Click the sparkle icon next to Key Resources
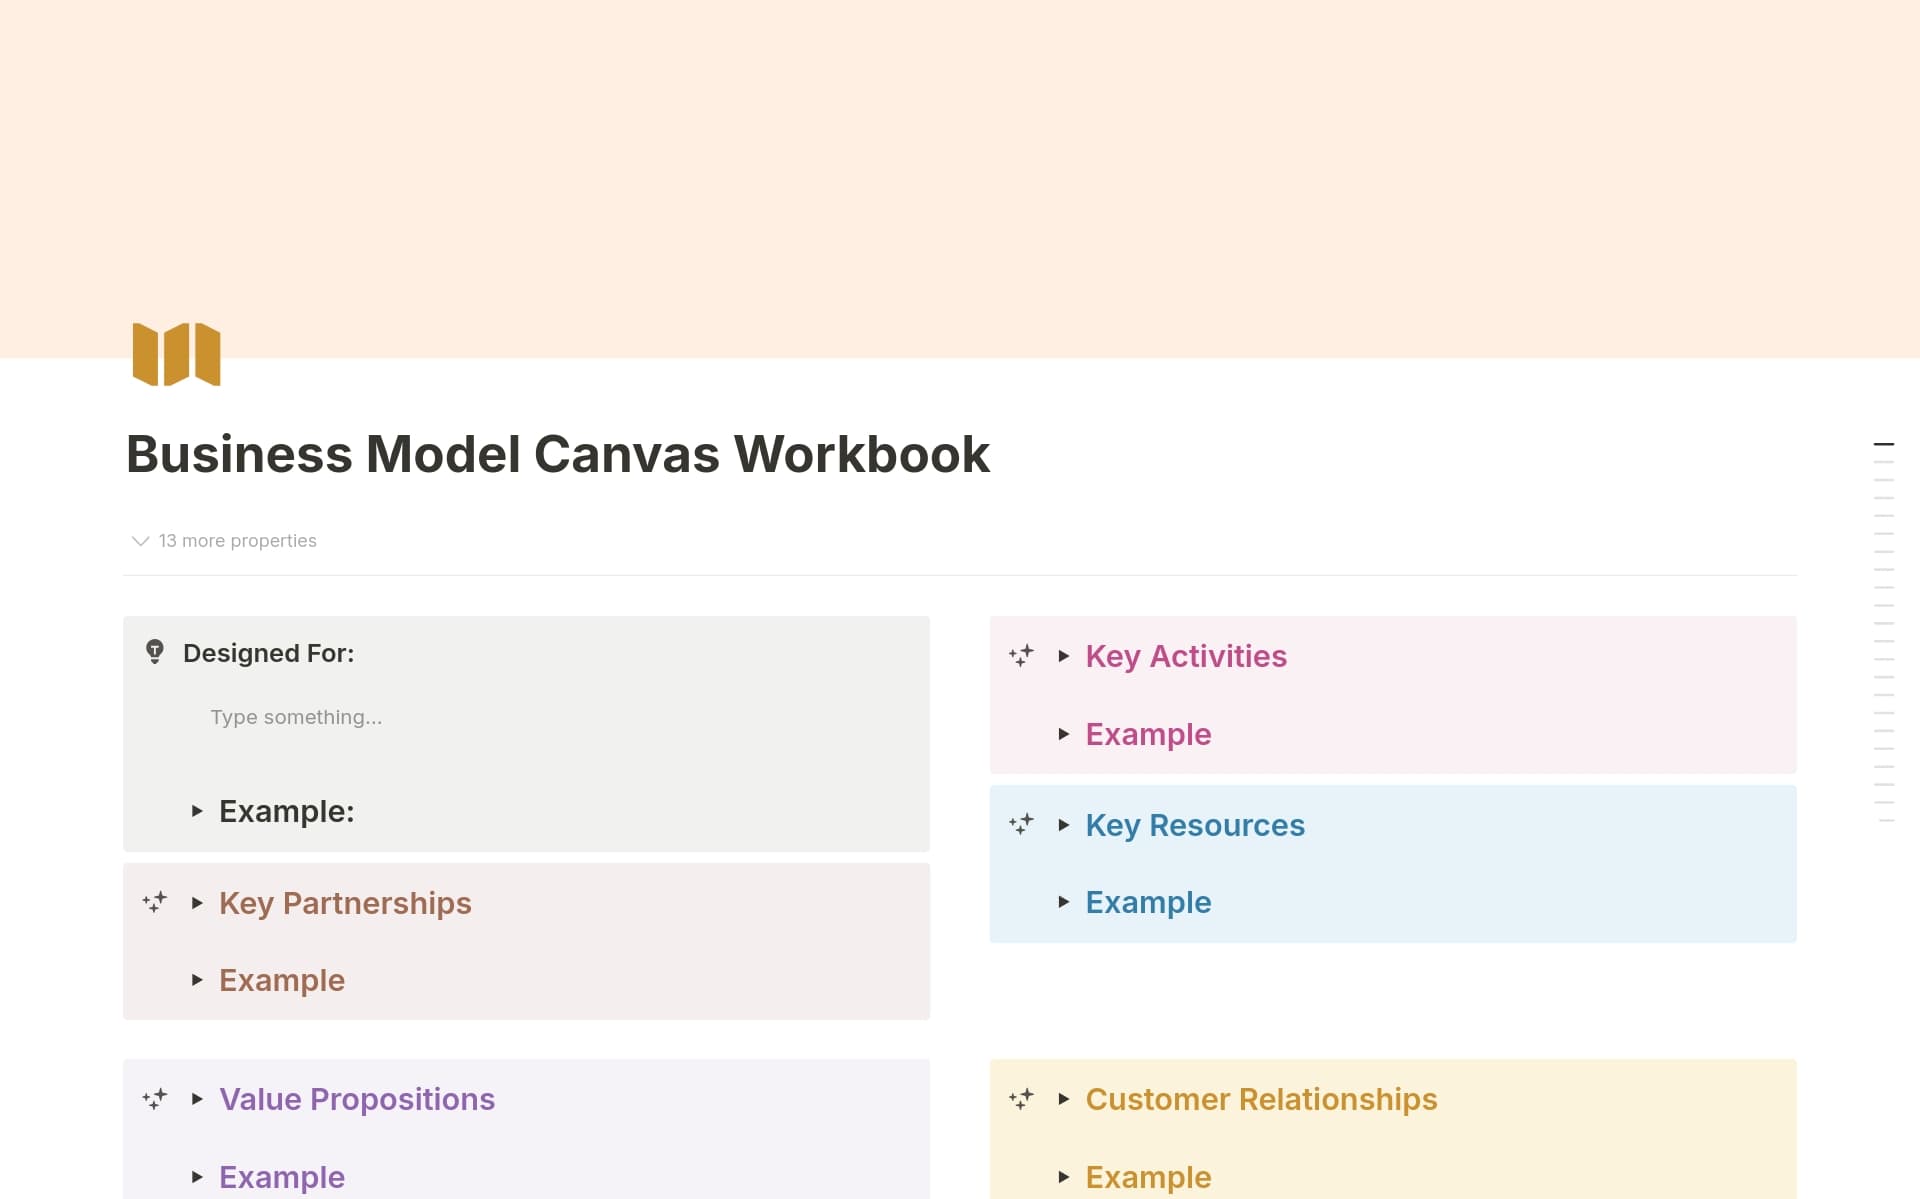Image resolution: width=1920 pixels, height=1199 pixels. click(x=1022, y=825)
